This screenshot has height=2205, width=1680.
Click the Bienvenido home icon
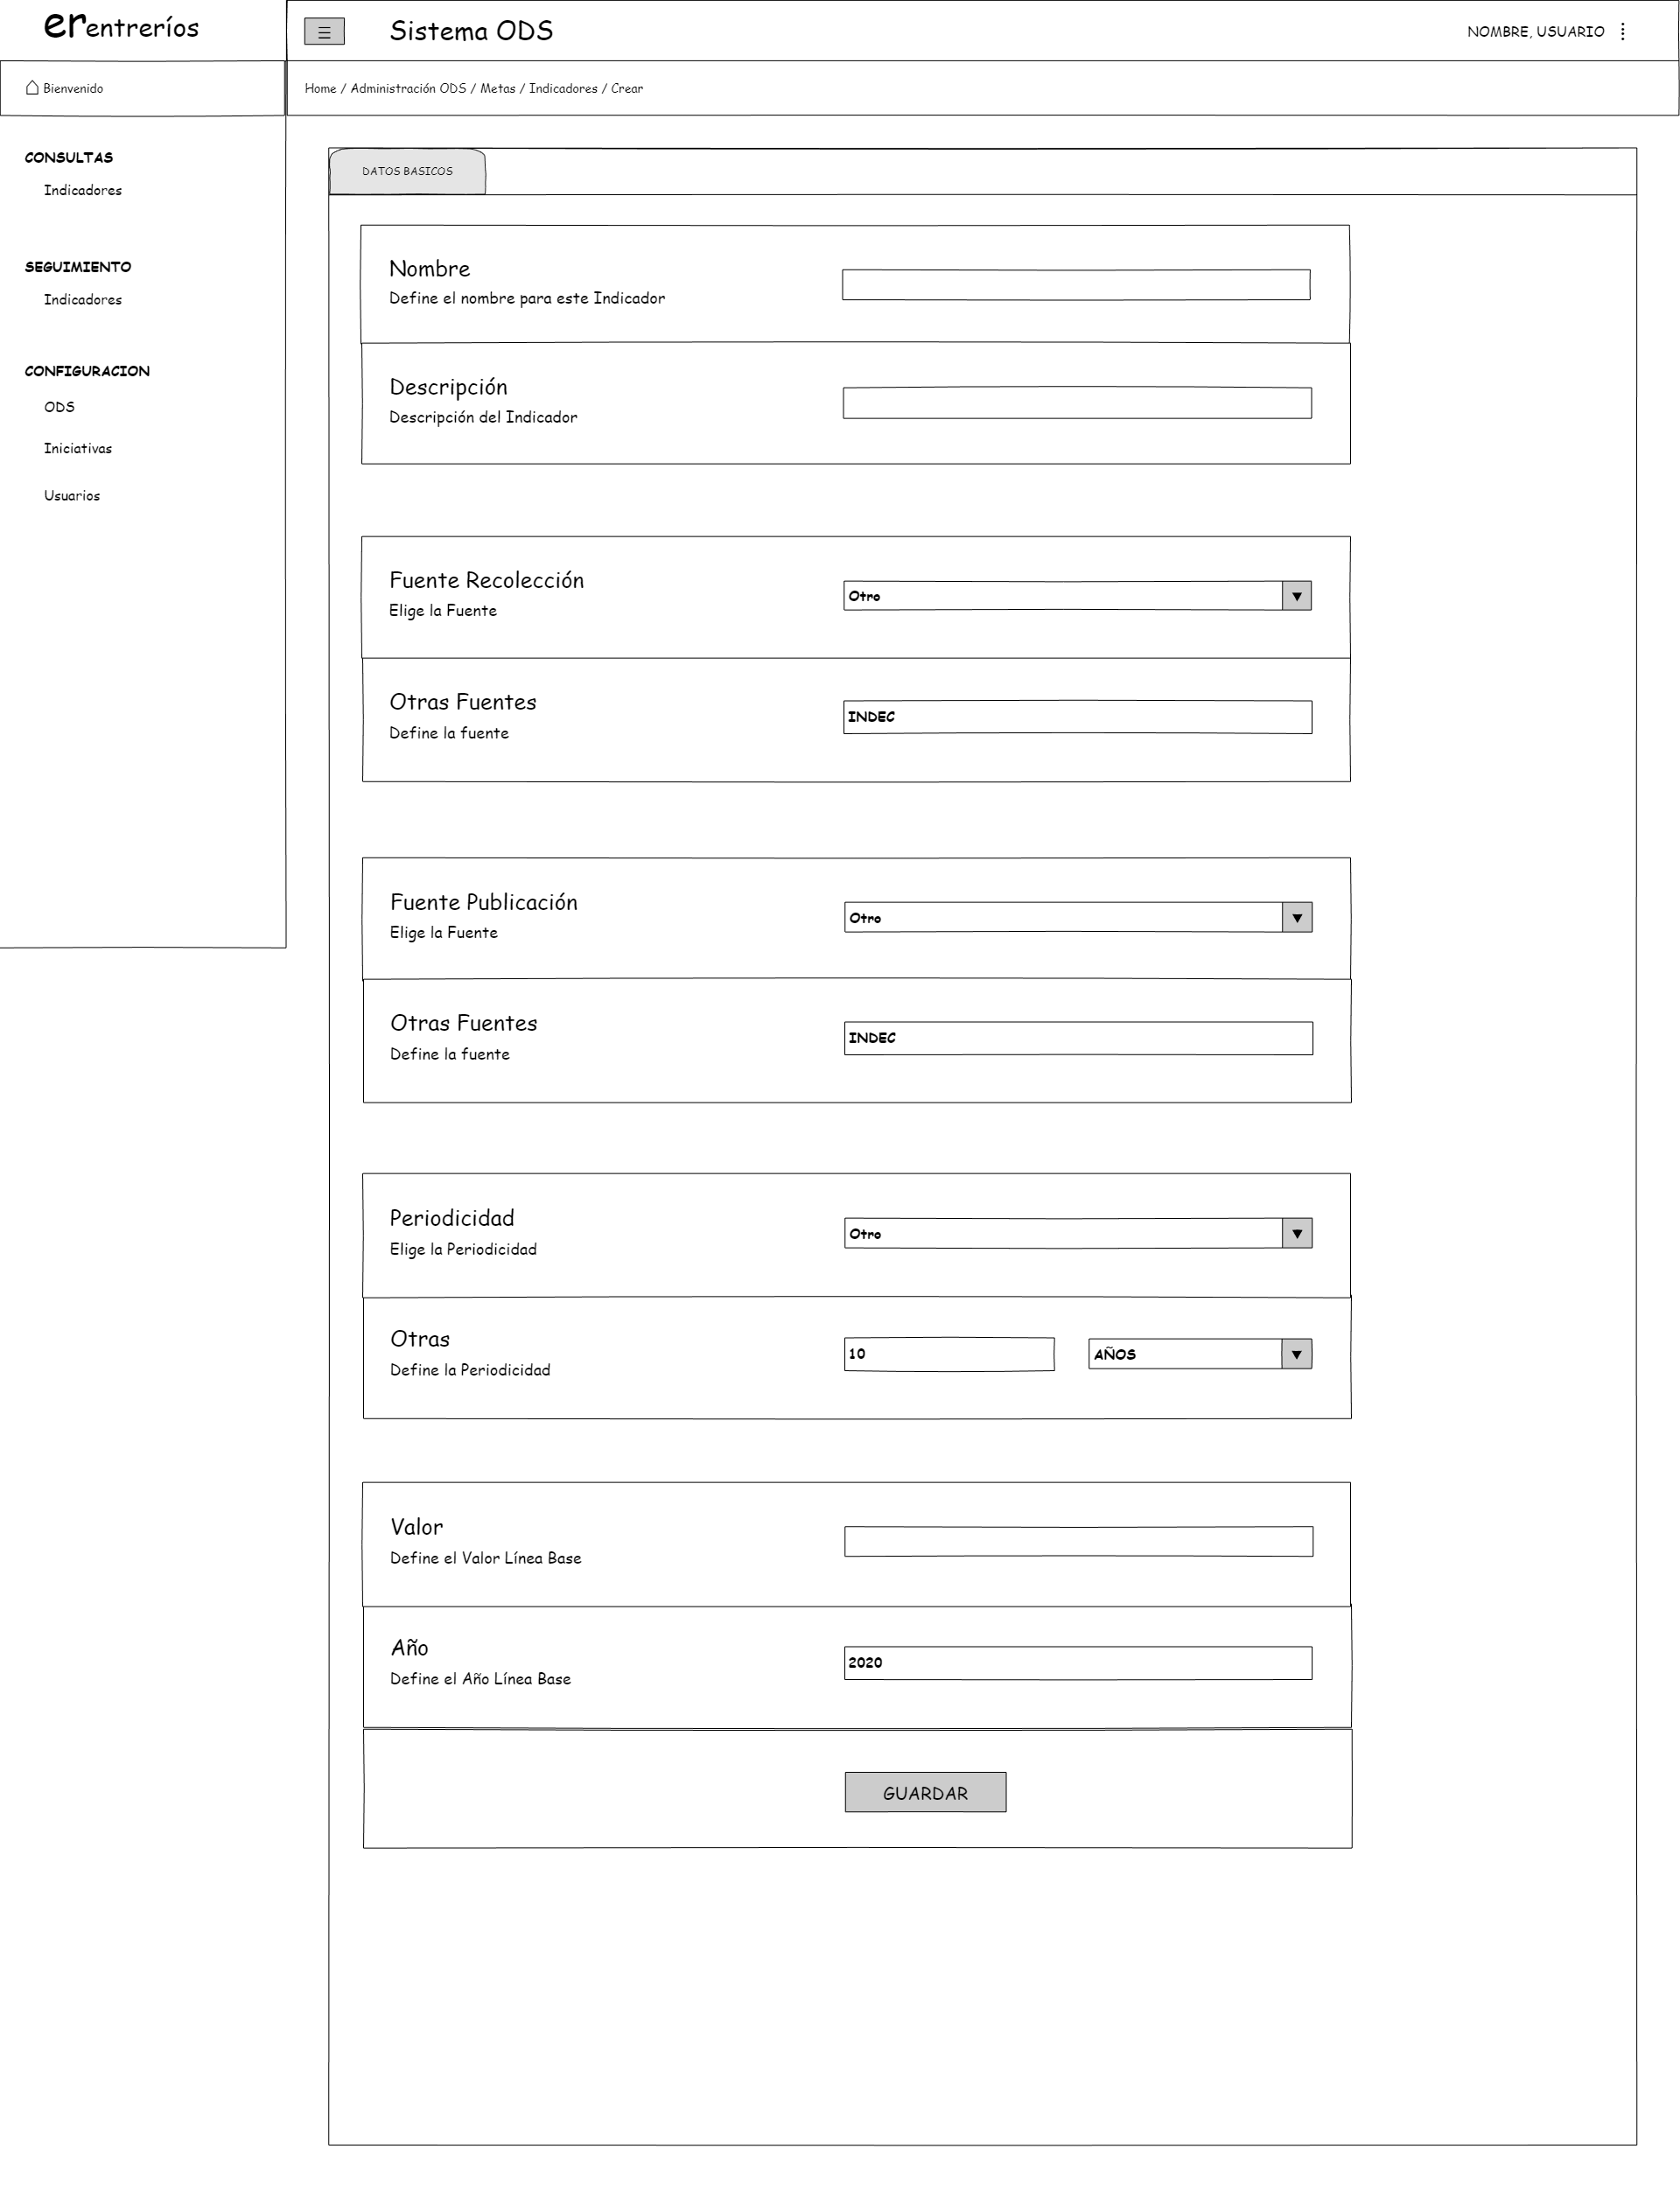point(32,88)
